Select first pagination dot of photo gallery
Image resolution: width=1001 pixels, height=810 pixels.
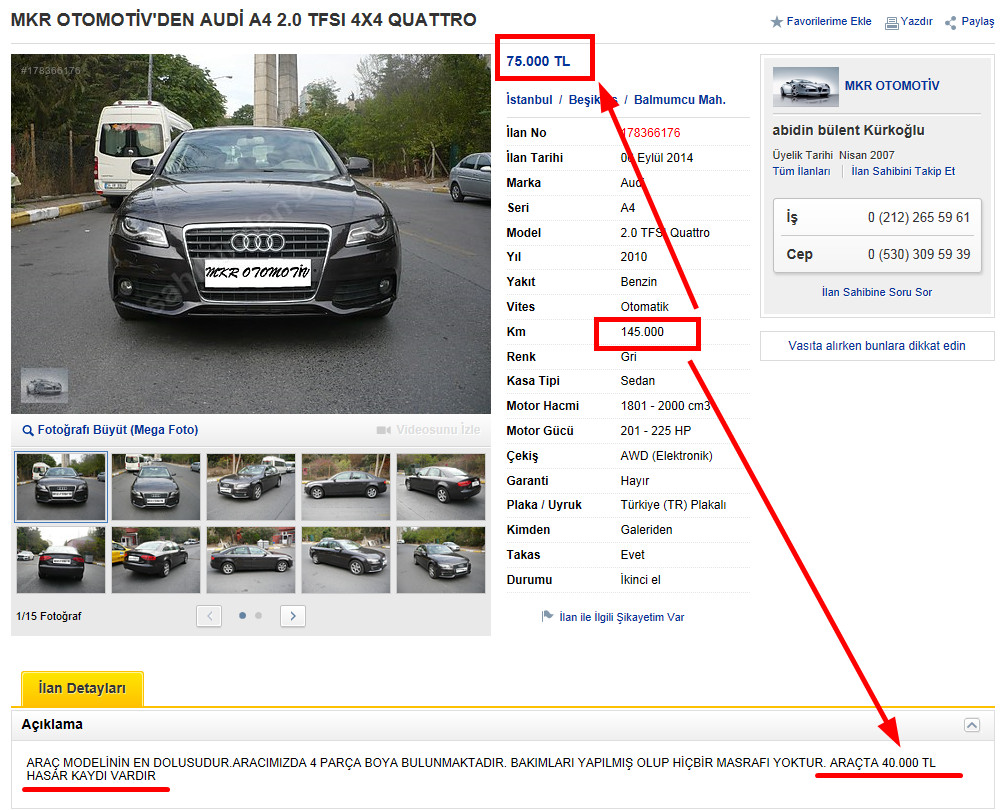click(x=243, y=615)
